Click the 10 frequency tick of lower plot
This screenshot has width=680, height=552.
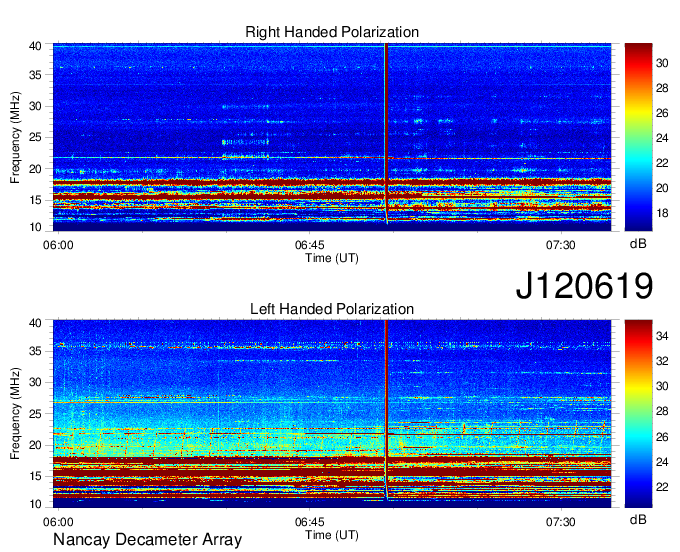(35, 504)
